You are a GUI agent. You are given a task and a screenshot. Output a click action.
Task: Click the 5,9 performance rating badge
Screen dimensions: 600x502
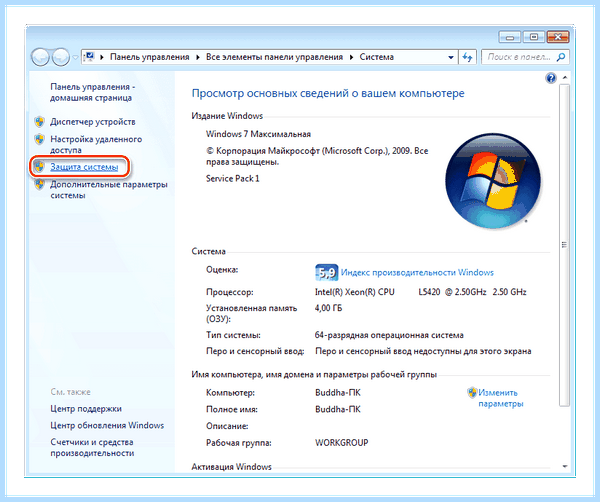coord(326,272)
